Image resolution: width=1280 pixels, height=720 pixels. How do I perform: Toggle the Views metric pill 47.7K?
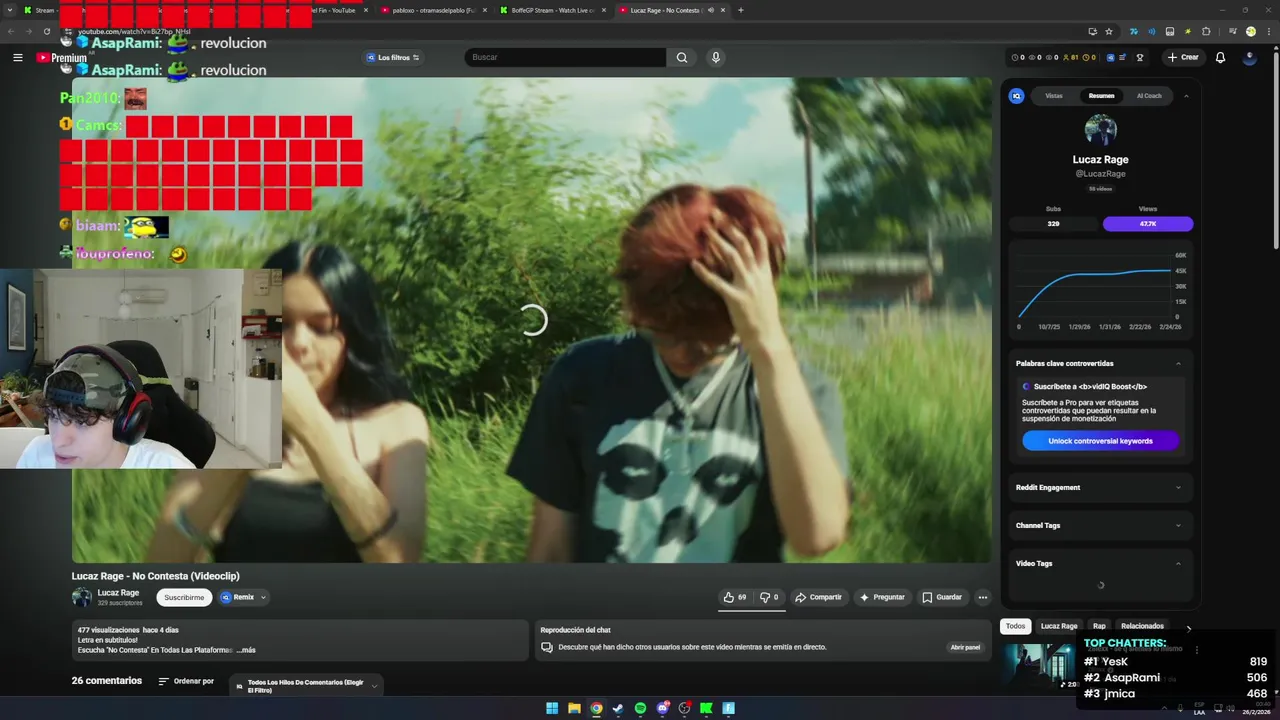point(1148,224)
